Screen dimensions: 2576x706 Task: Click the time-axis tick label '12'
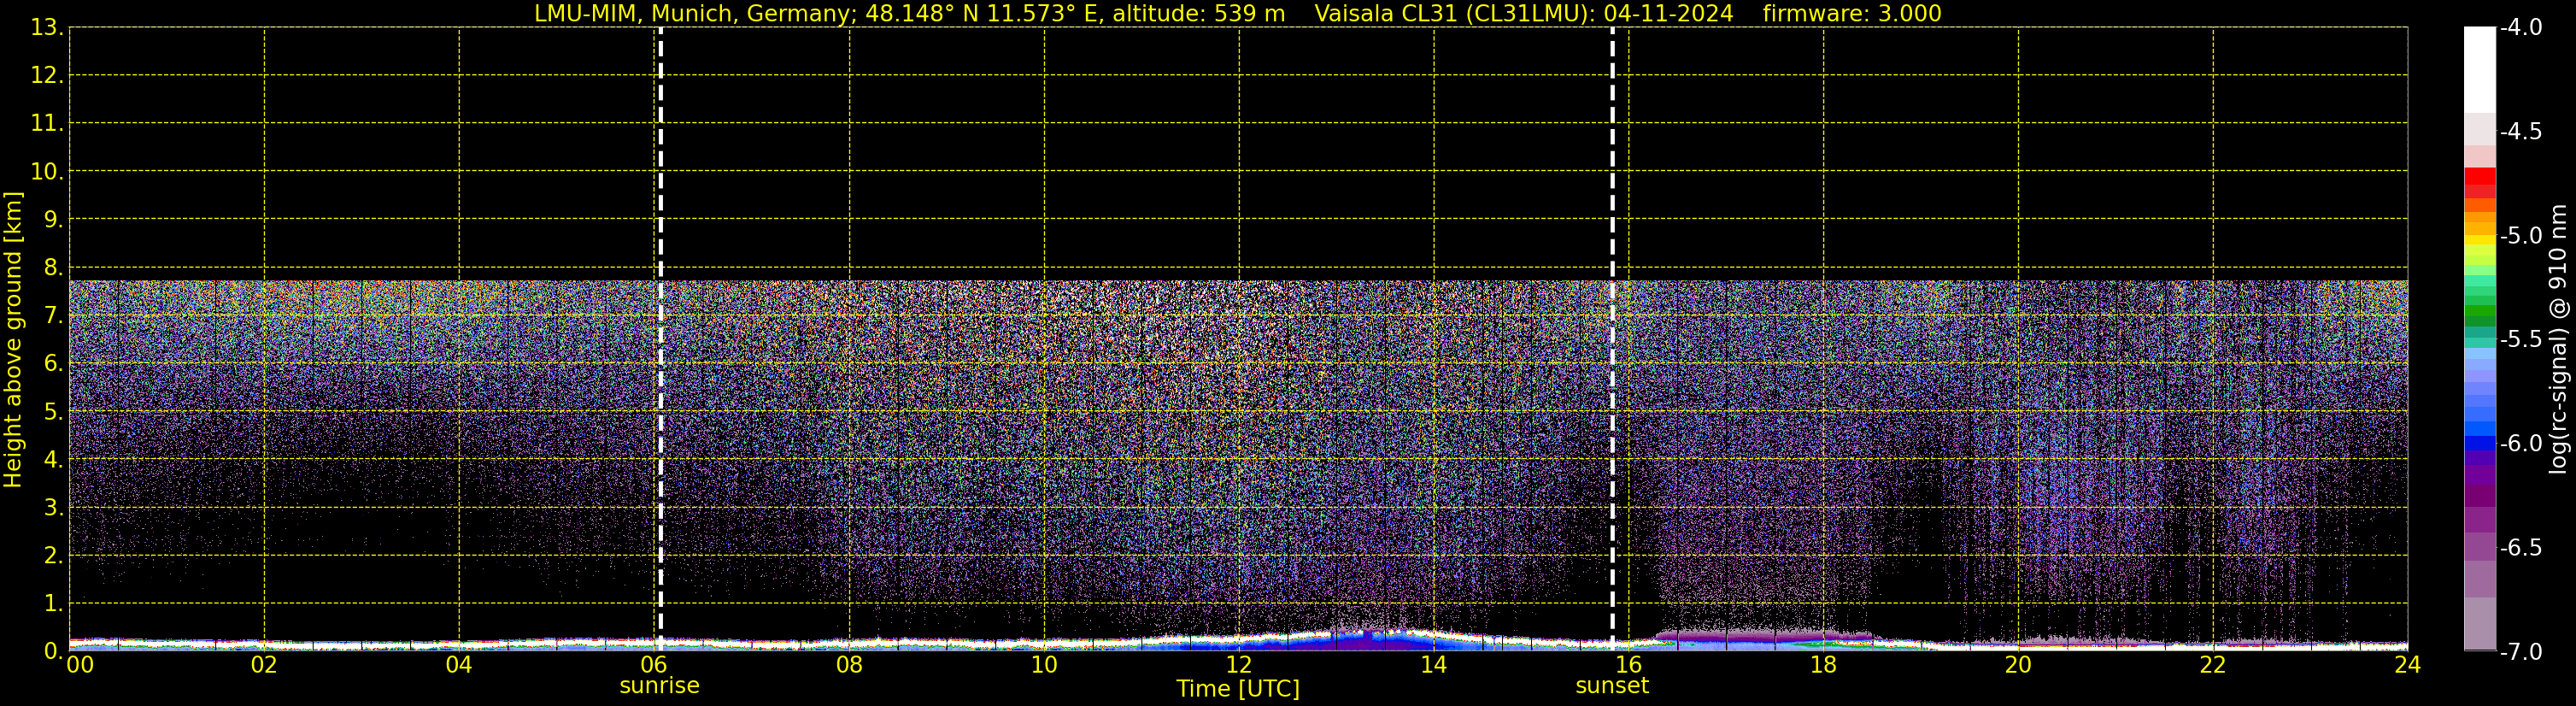pyautogui.click(x=1239, y=665)
